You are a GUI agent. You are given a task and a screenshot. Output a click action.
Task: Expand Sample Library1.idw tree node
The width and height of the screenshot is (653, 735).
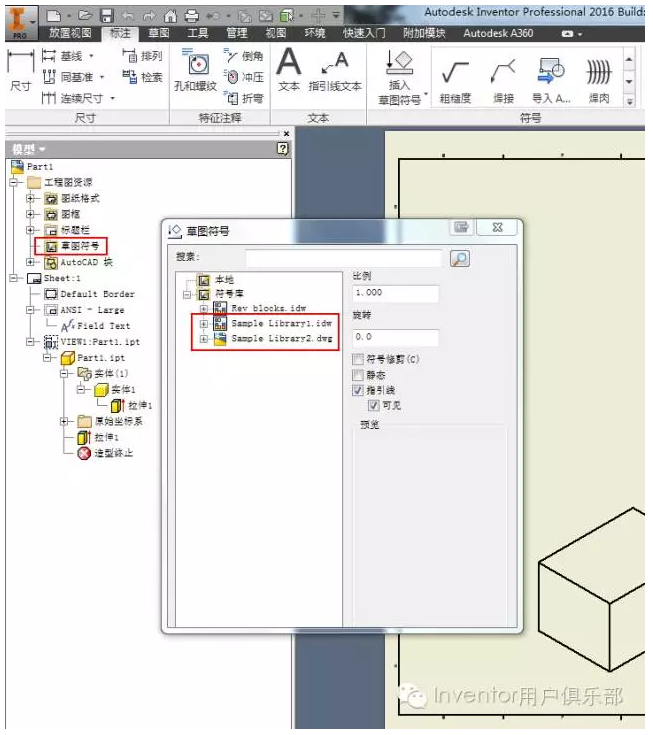(204, 324)
